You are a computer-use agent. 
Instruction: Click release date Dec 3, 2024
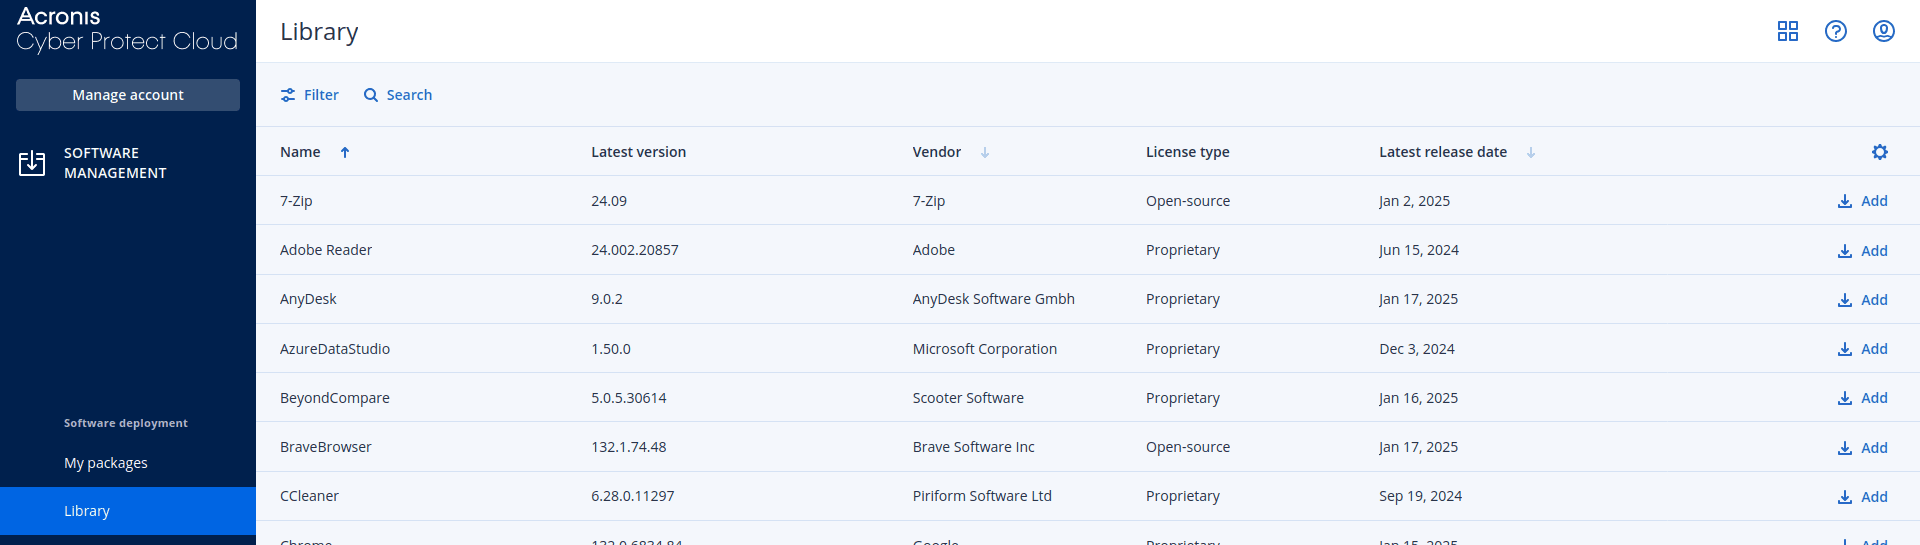coord(1417,349)
